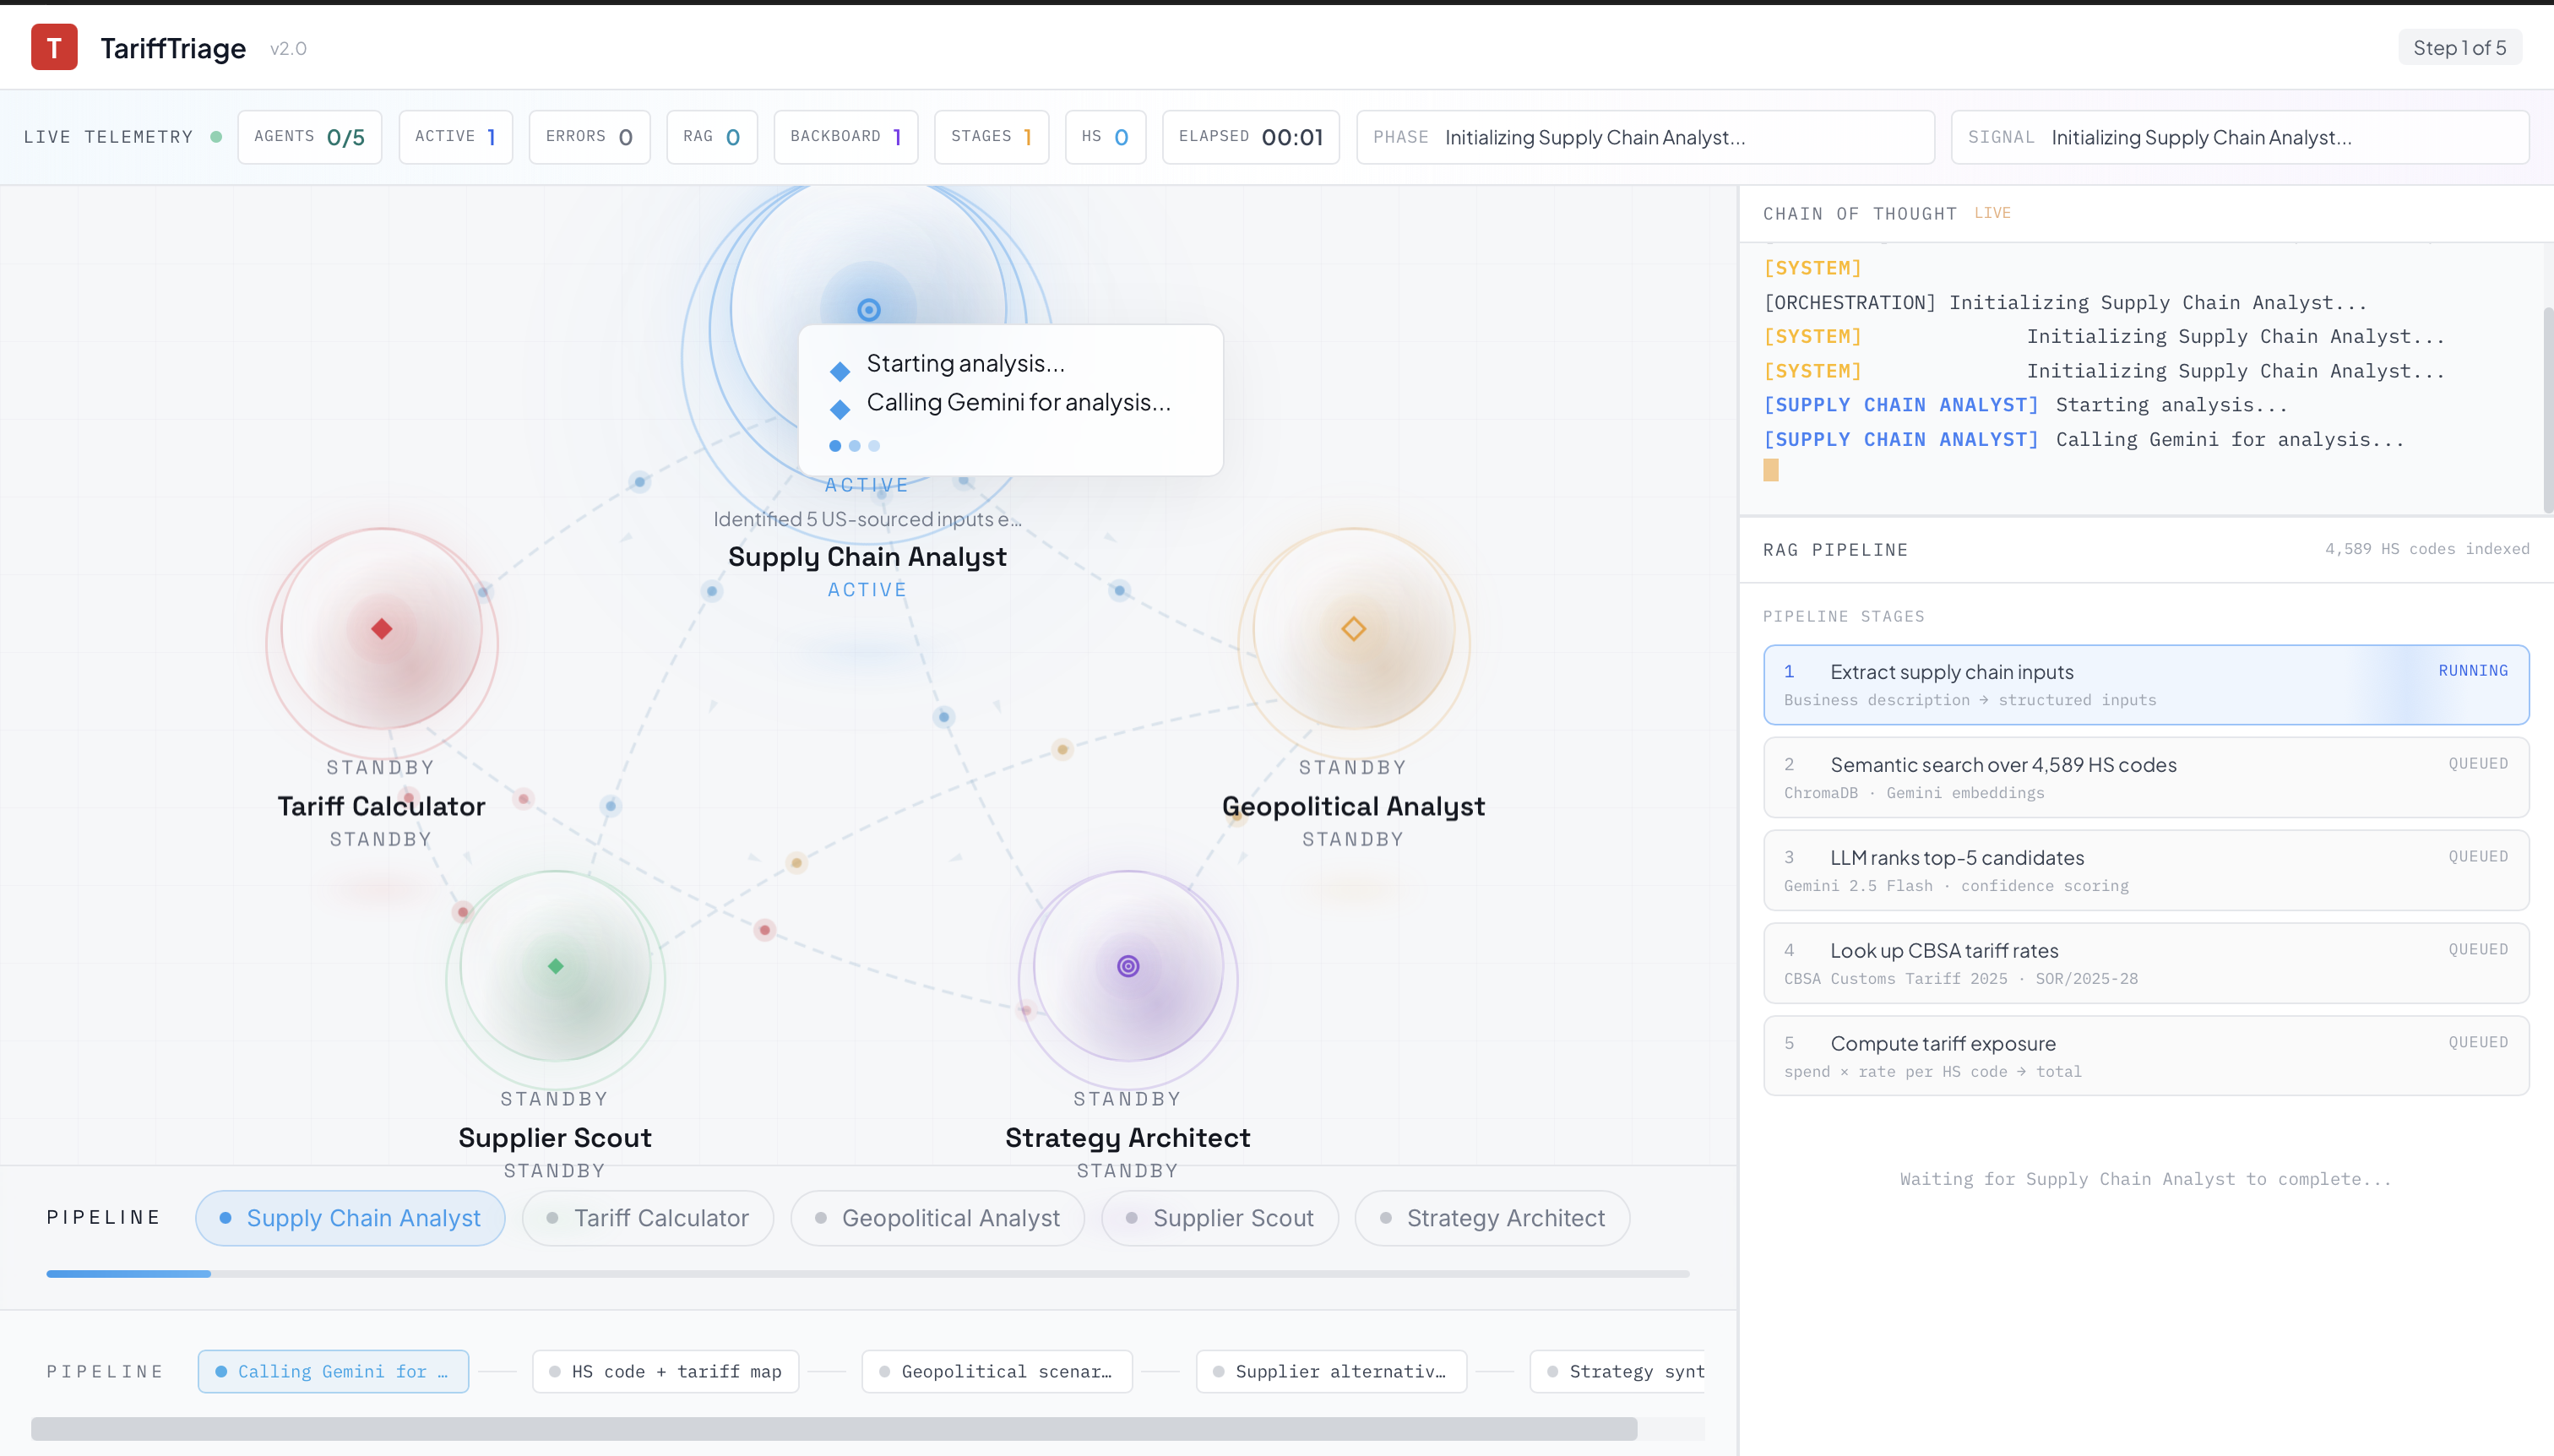Expand the Semantic search over HS codes stage
The width and height of the screenshot is (2554, 1456).
(x=2145, y=777)
